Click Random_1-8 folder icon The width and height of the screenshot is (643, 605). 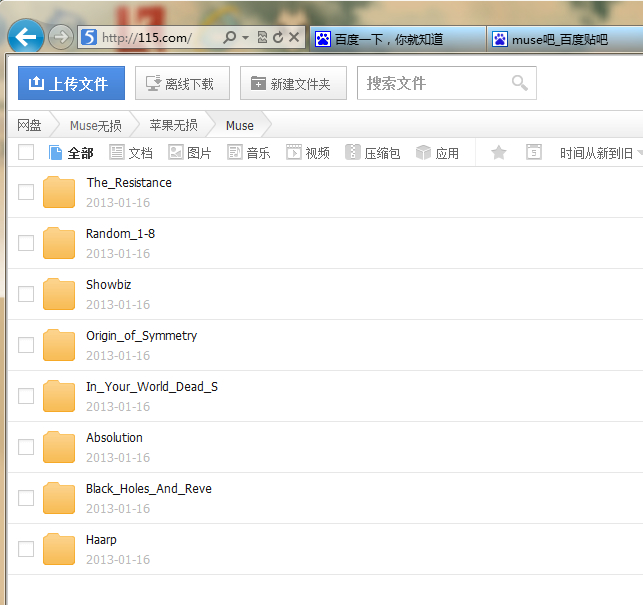[x=59, y=243]
